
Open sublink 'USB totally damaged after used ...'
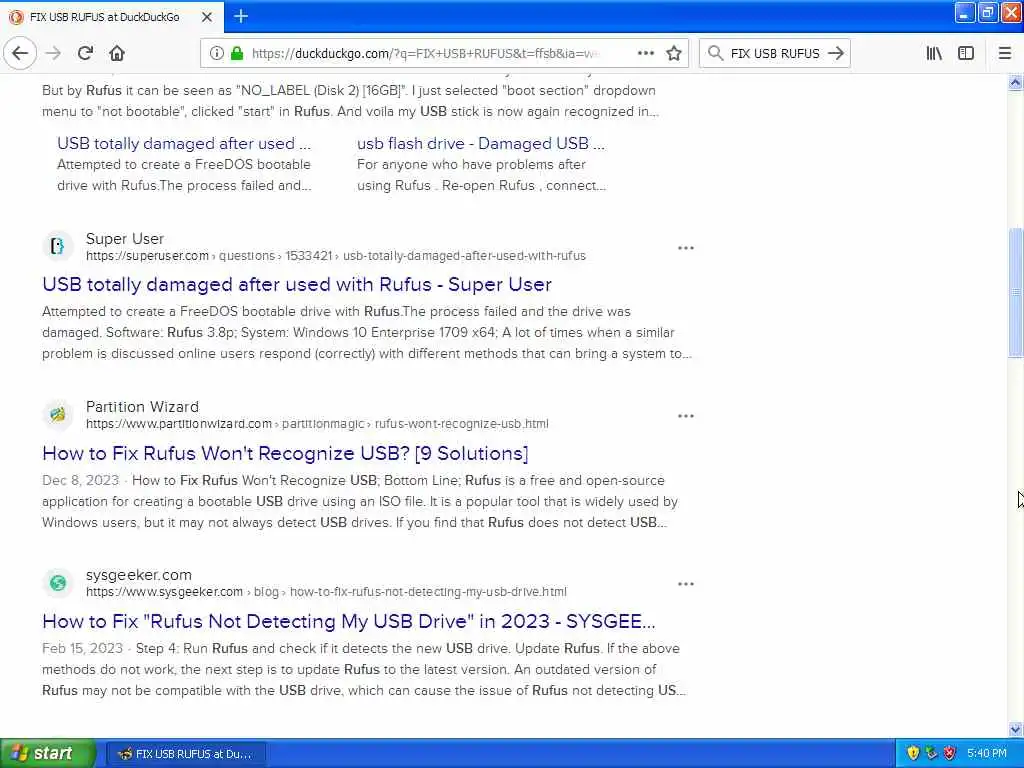184,144
